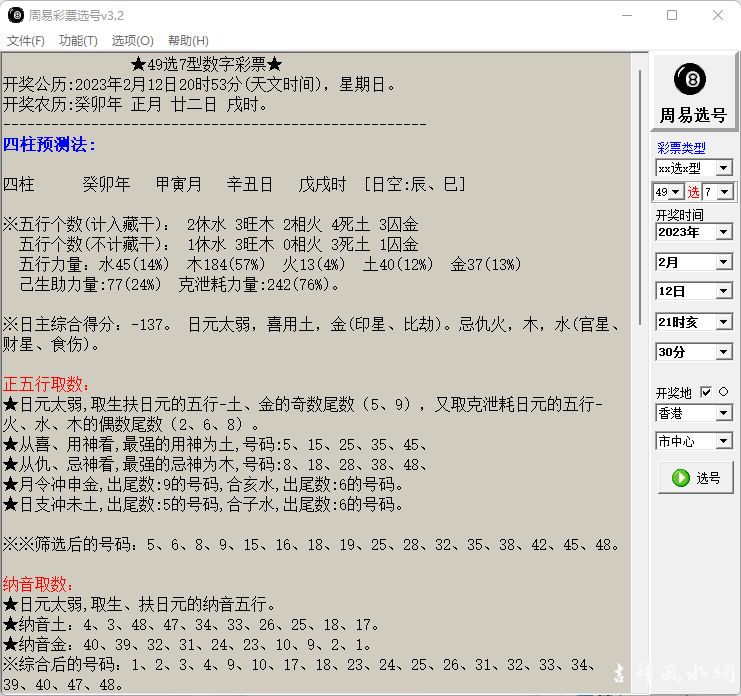This screenshot has width=741, height=696.
Task: Click the 8-ball 周易选号 logo button
Action: [x=692, y=92]
